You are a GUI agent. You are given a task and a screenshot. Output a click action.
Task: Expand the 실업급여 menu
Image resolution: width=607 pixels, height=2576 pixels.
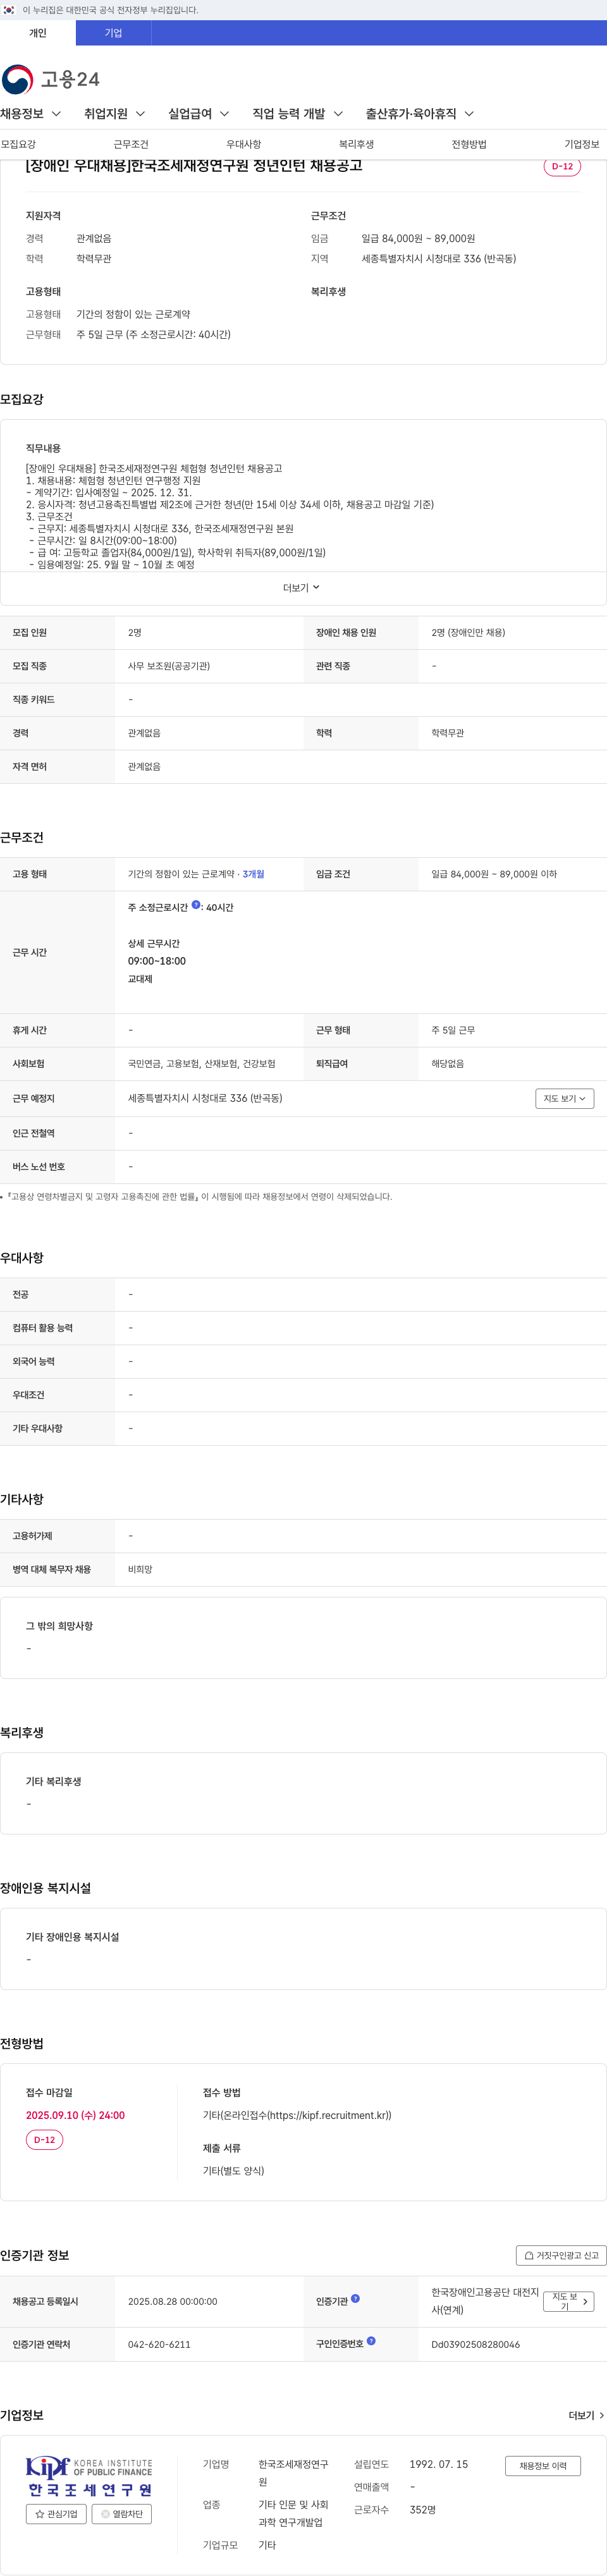pyautogui.click(x=199, y=114)
